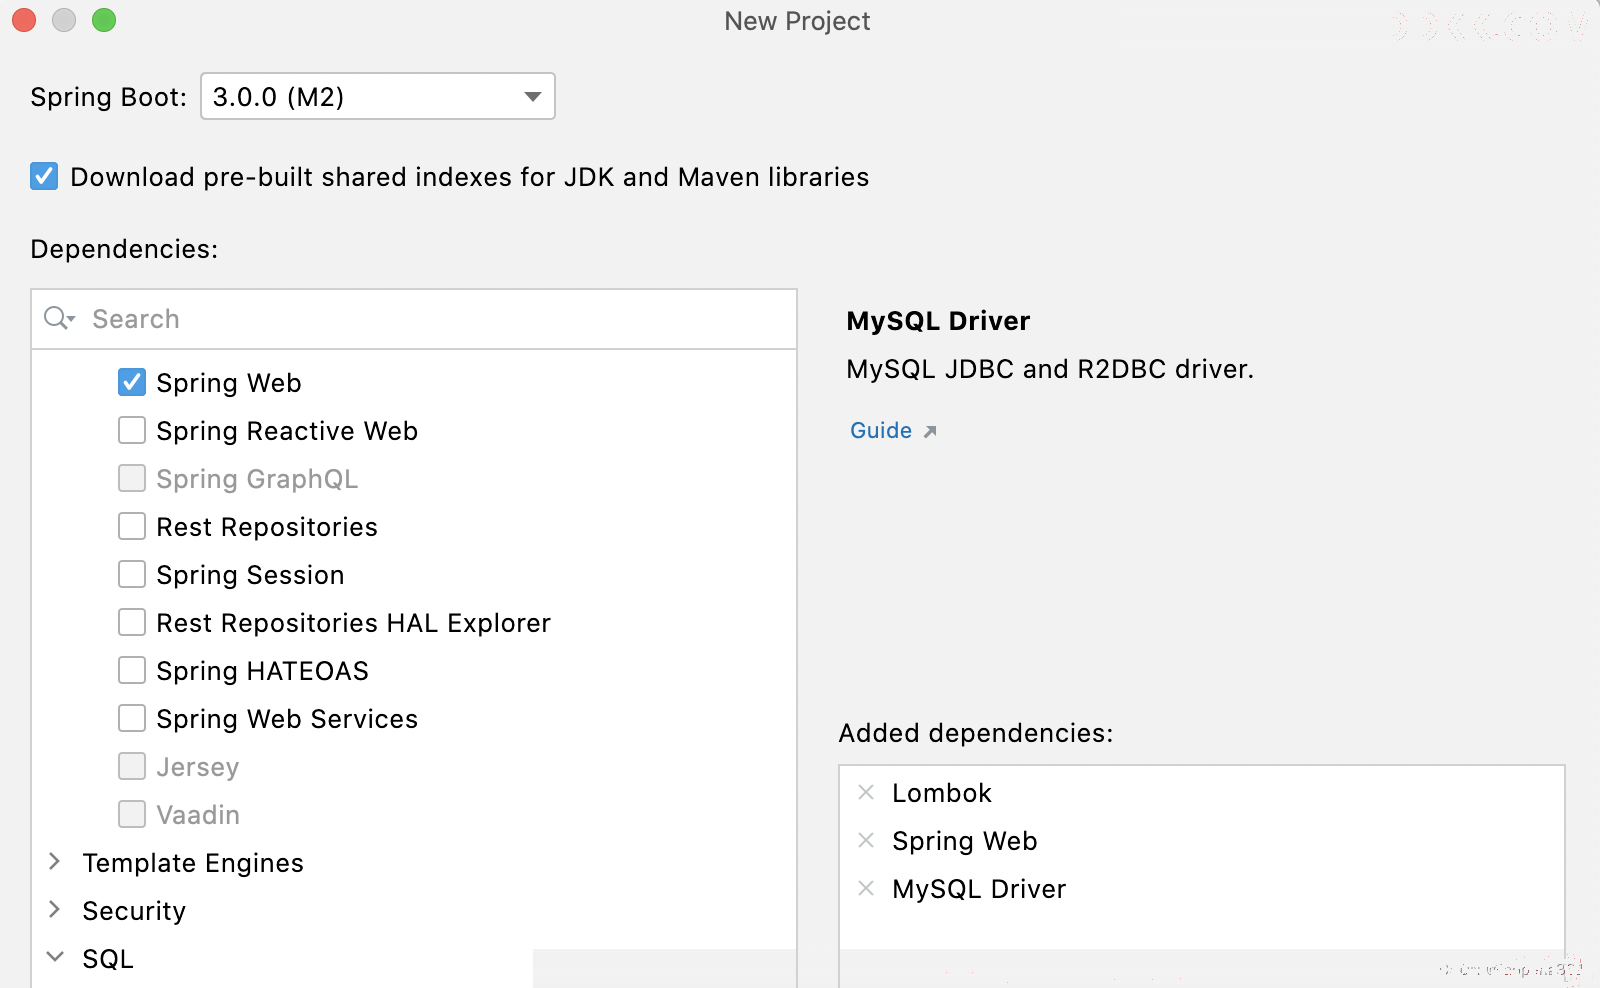Click the Jersey checkbox
Viewport: 1600px width, 988px height.
click(x=132, y=766)
